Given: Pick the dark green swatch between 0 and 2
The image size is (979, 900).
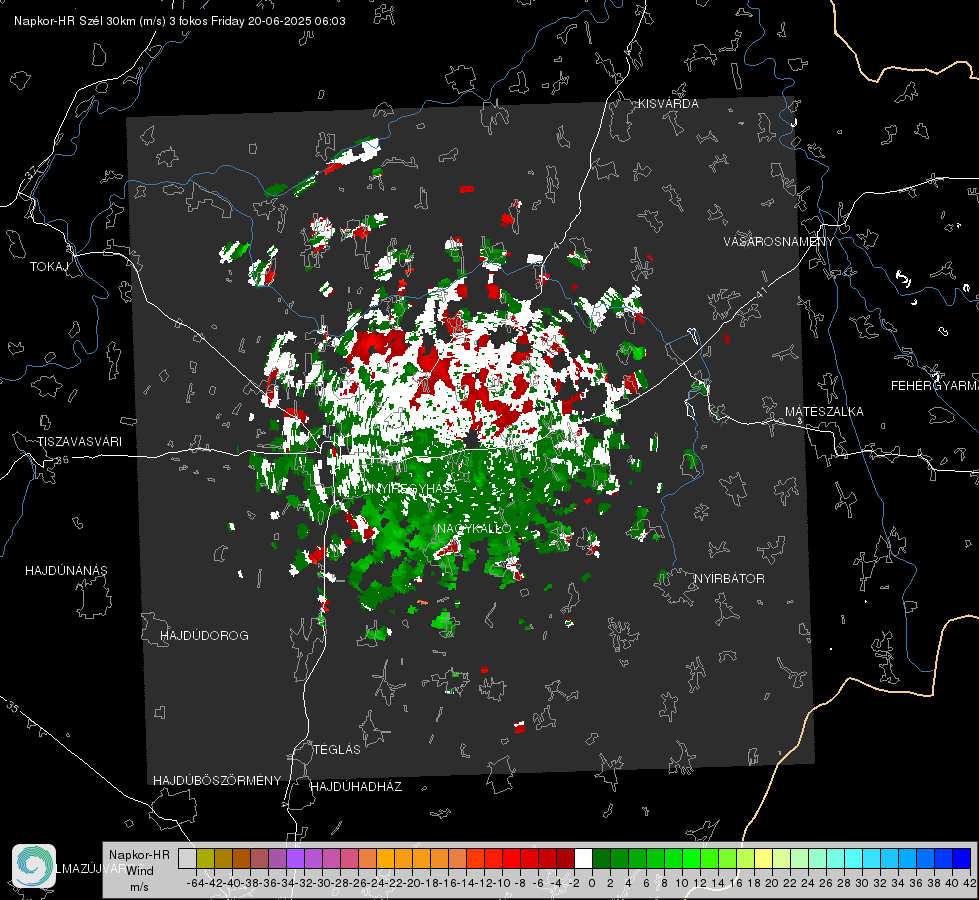Looking at the screenshot, I should point(601,858).
